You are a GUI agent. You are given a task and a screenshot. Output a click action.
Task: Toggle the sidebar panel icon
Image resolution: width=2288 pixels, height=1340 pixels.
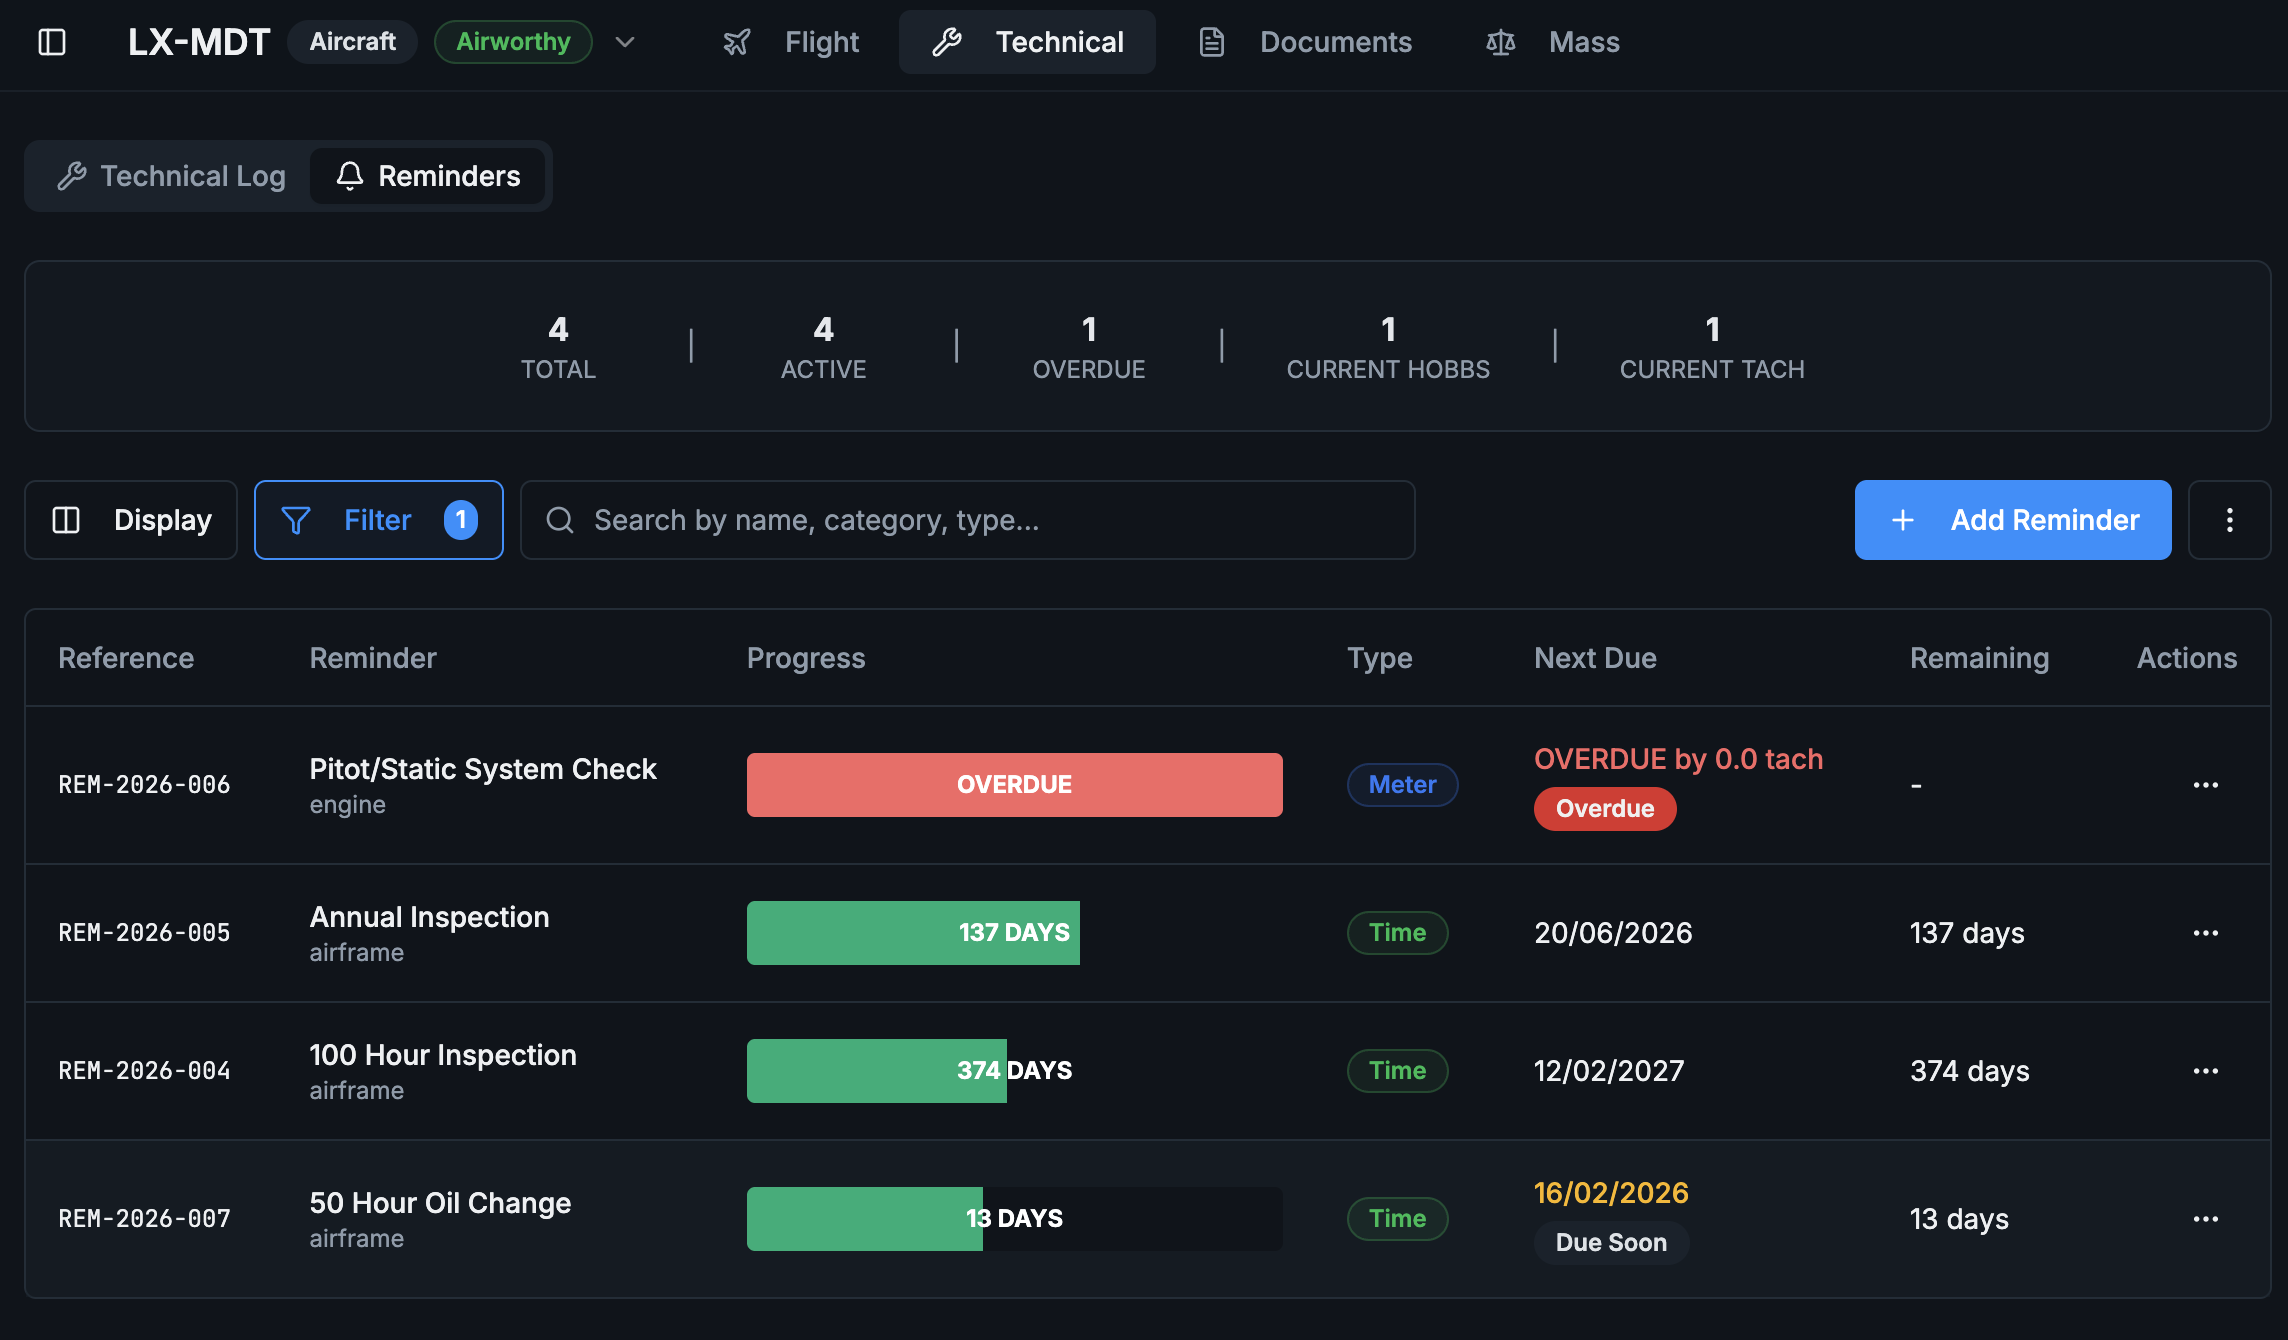pos(52,42)
